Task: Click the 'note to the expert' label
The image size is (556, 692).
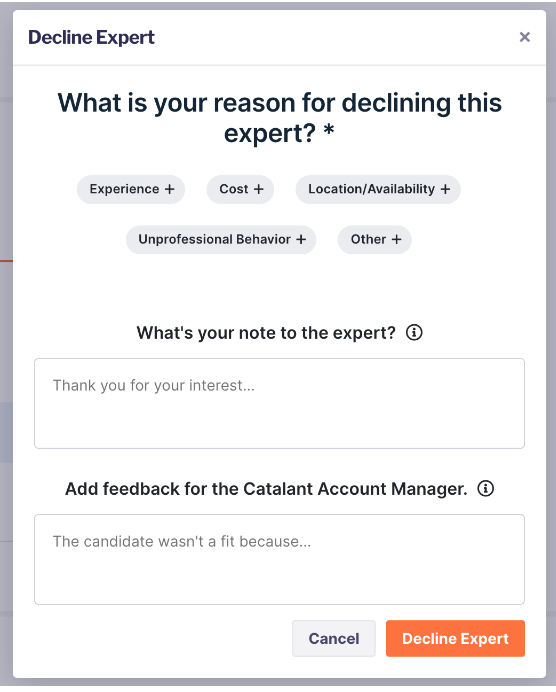Action: pyautogui.click(x=266, y=333)
